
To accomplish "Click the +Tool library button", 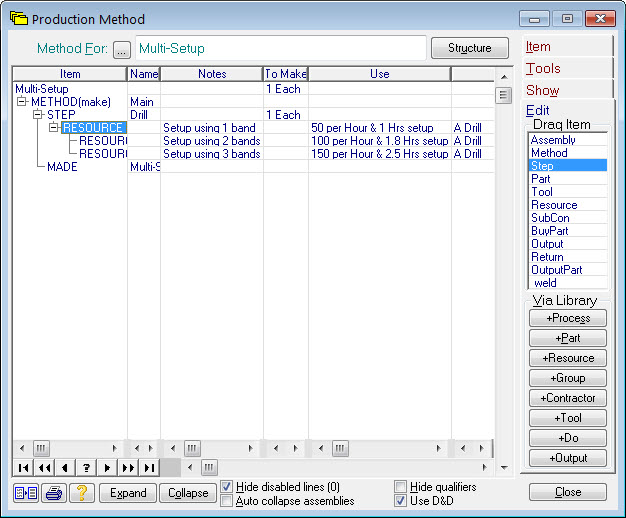I will (x=568, y=418).
